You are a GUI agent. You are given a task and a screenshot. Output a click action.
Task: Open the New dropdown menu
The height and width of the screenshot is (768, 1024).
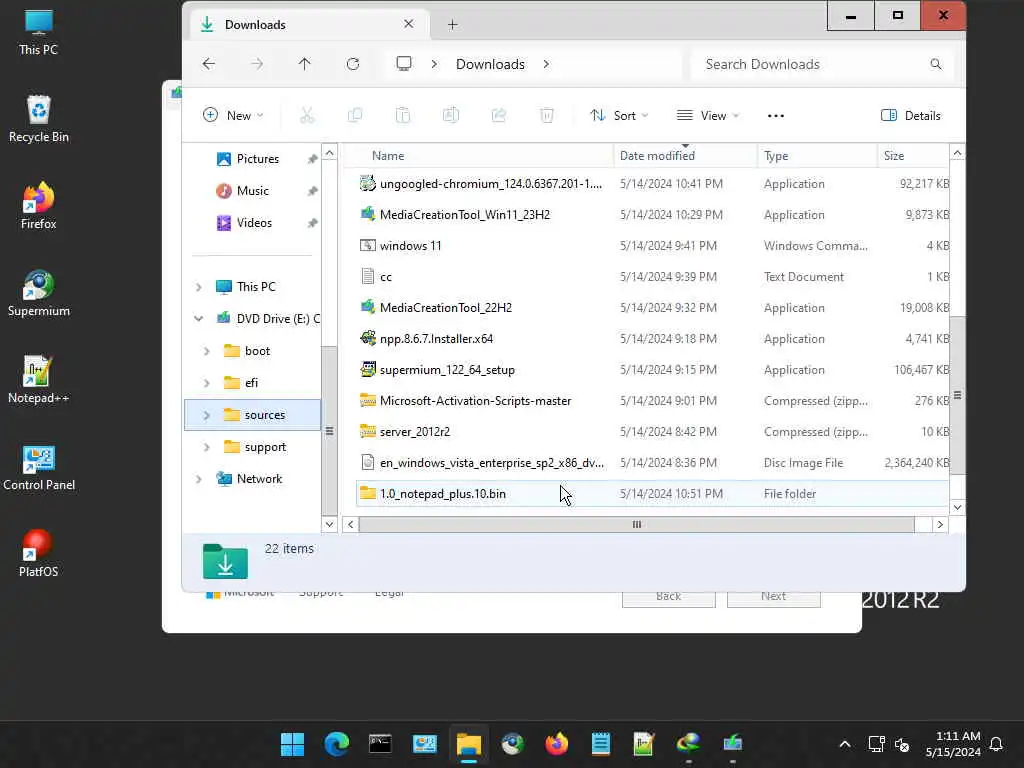point(233,116)
